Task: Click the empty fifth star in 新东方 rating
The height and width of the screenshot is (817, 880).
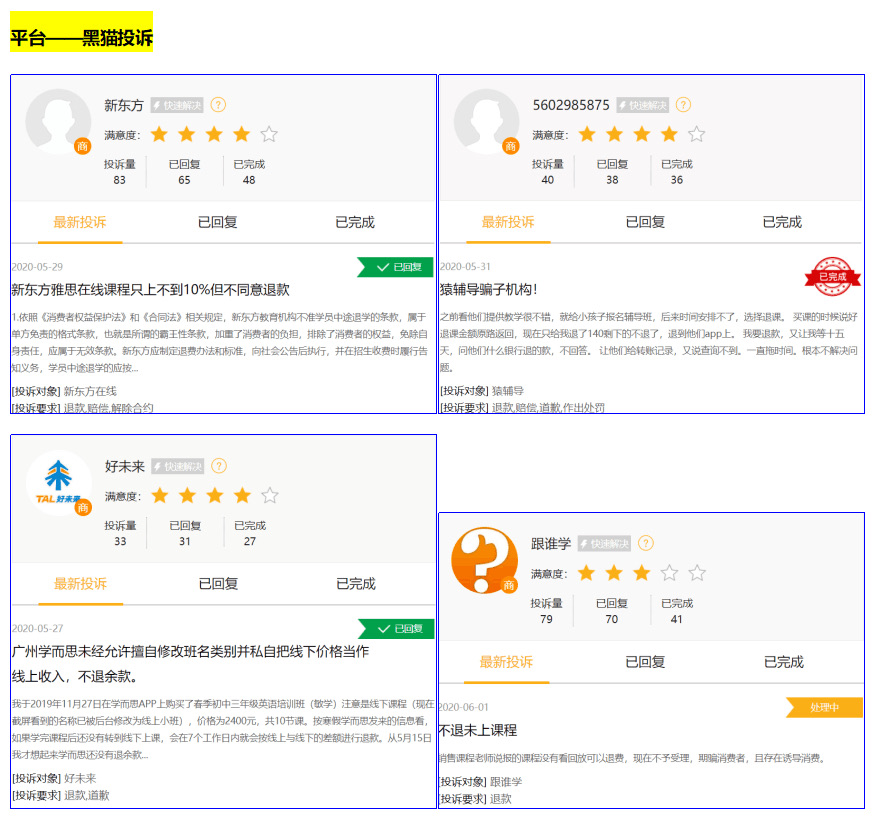Action: click(269, 135)
